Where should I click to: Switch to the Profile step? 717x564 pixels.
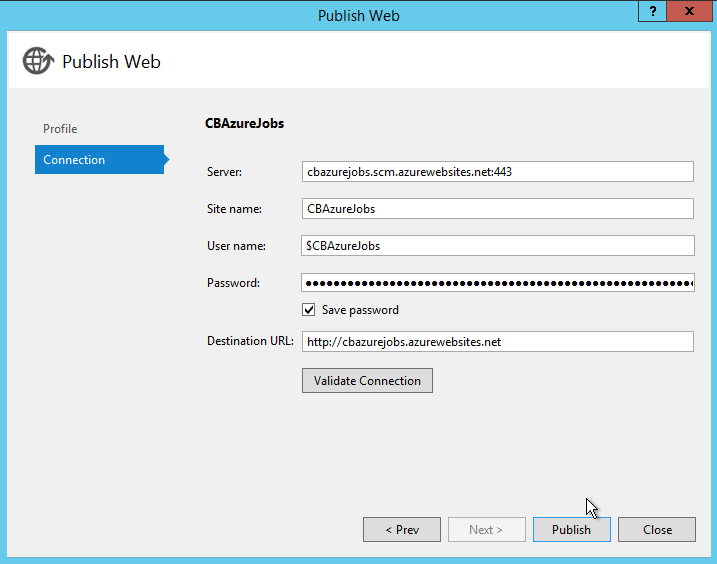(x=60, y=129)
